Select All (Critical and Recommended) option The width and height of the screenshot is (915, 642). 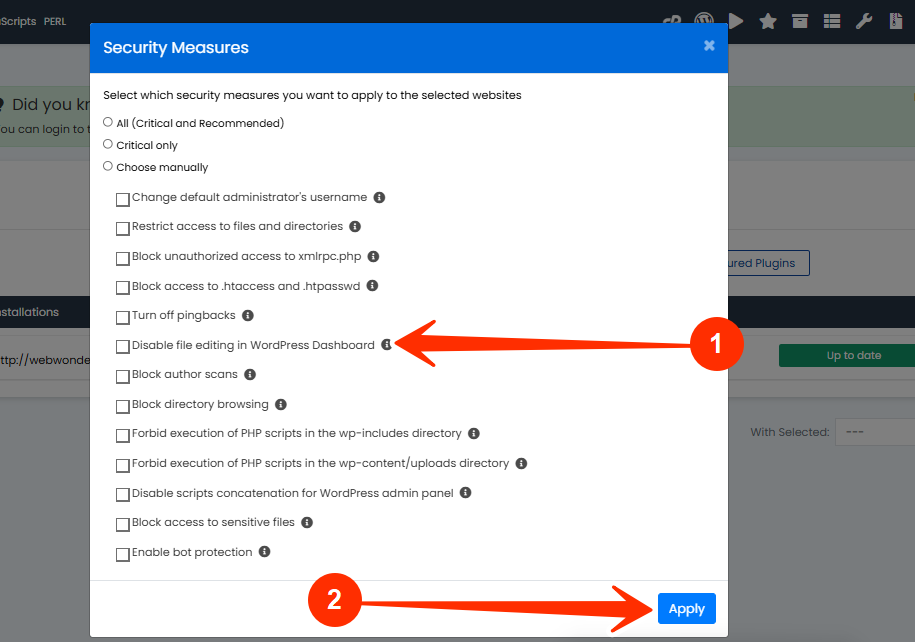pos(107,122)
